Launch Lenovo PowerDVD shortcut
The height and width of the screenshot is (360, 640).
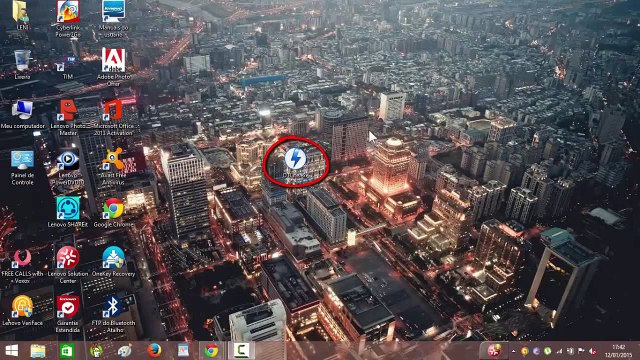tap(68, 167)
